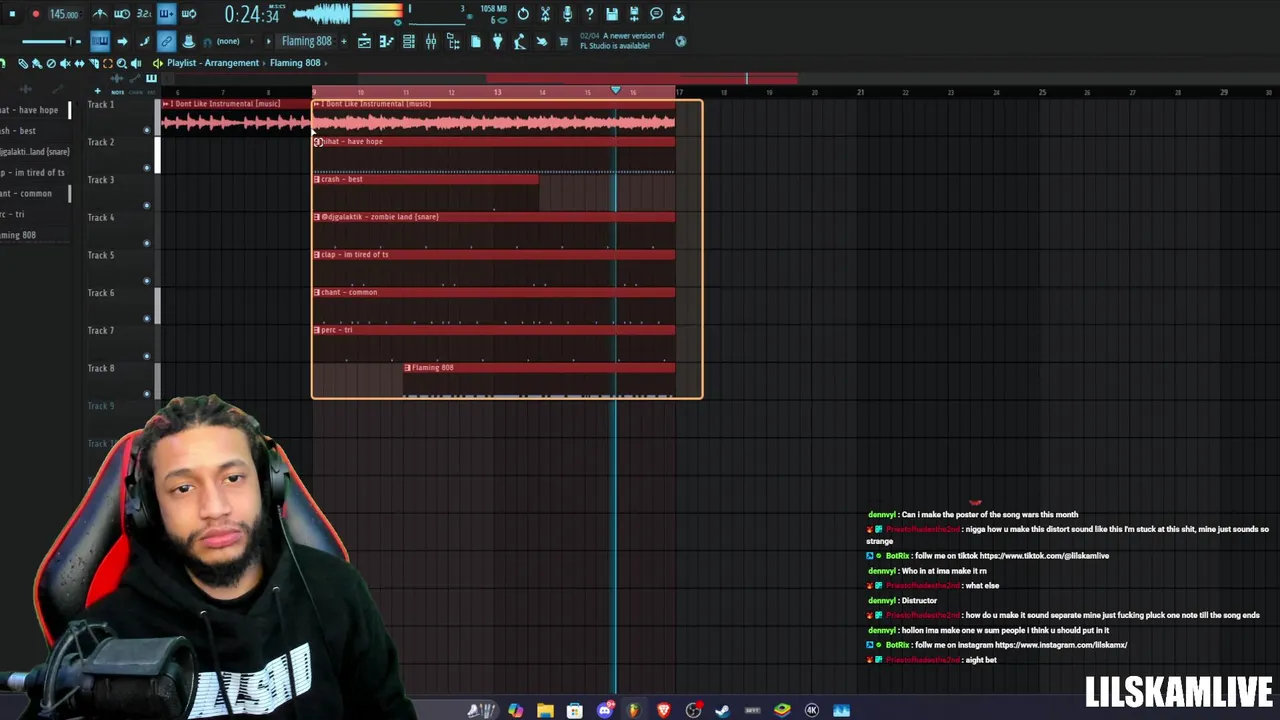Click the Track 2 header label
1280x720 pixels.
[x=101, y=142]
